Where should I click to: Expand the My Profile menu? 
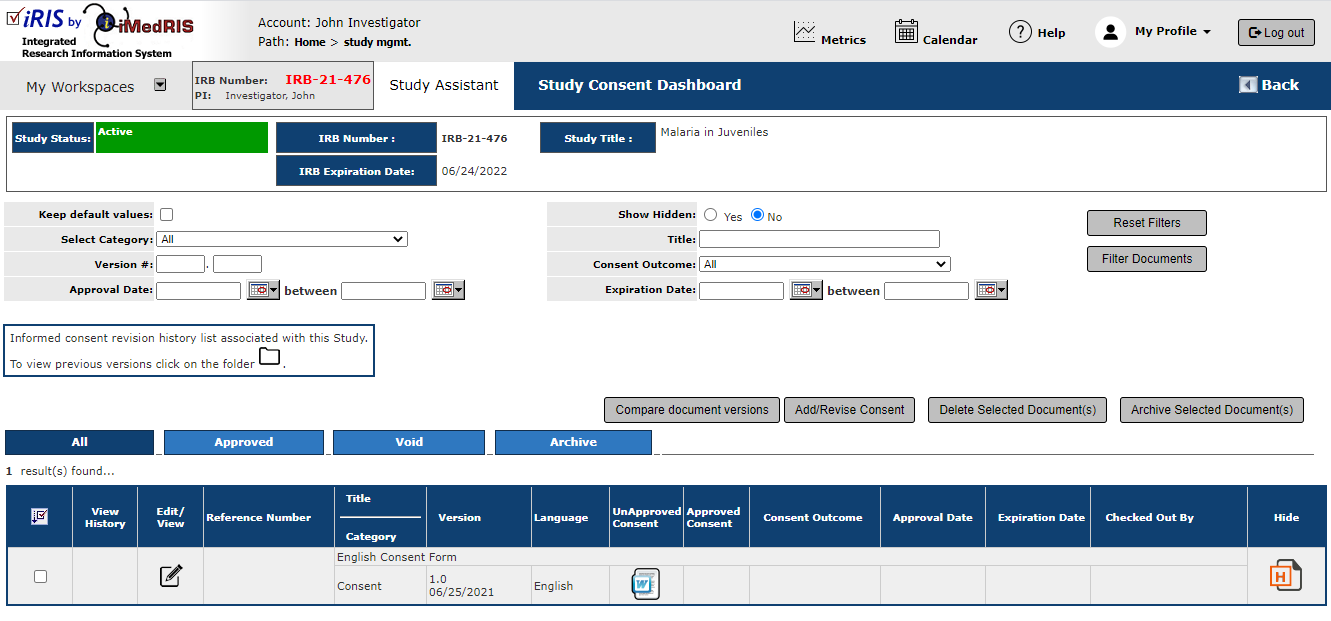click(x=1173, y=32)
